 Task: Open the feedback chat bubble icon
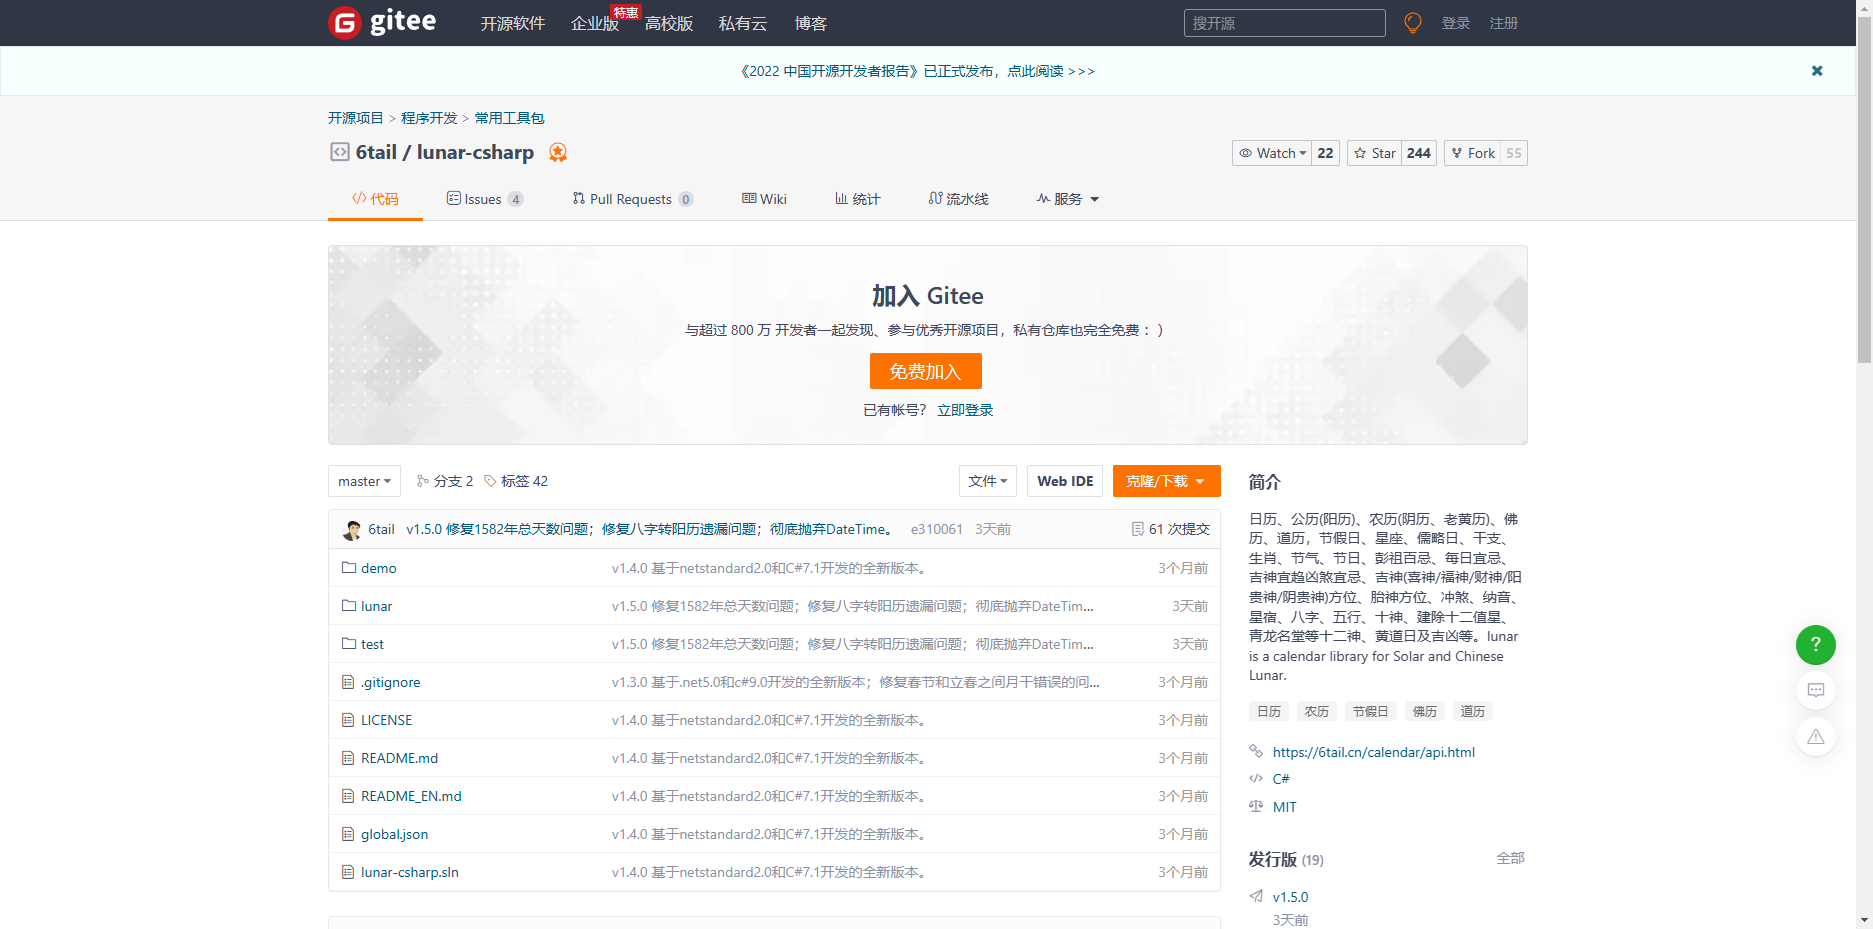point(1816,690)
